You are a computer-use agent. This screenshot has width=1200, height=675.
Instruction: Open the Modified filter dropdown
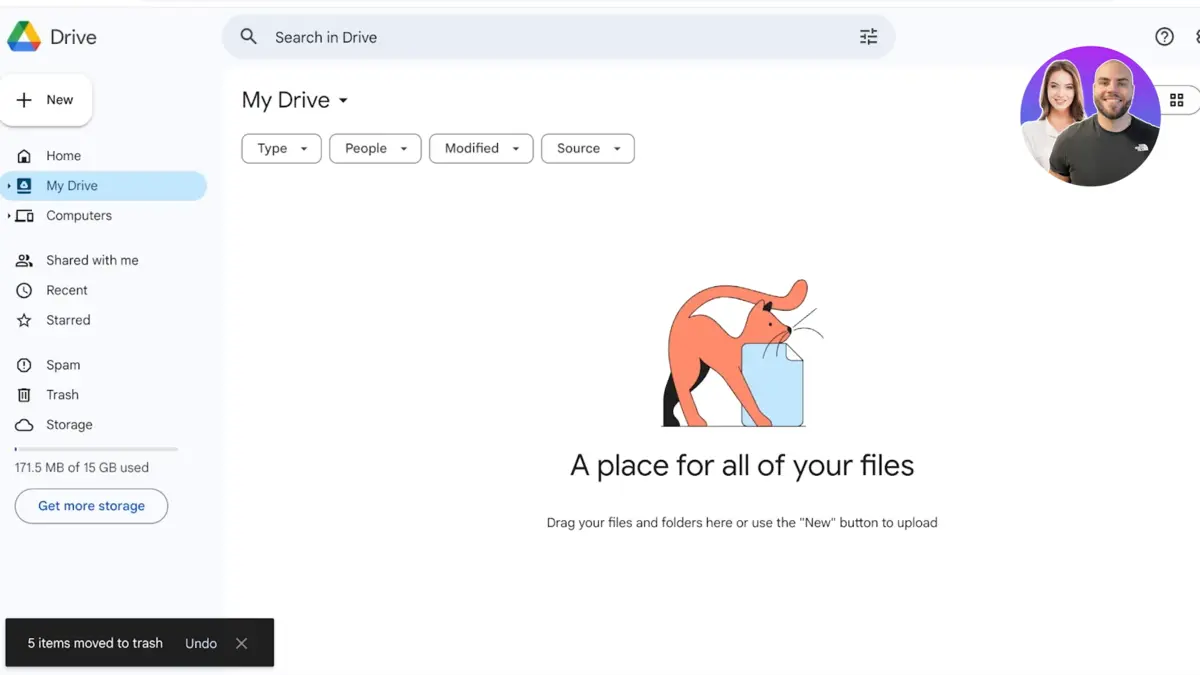481,148
